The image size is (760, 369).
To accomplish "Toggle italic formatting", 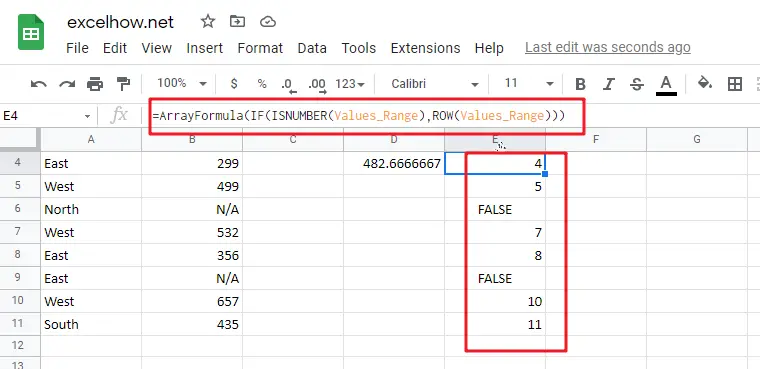I will point(608,84).
